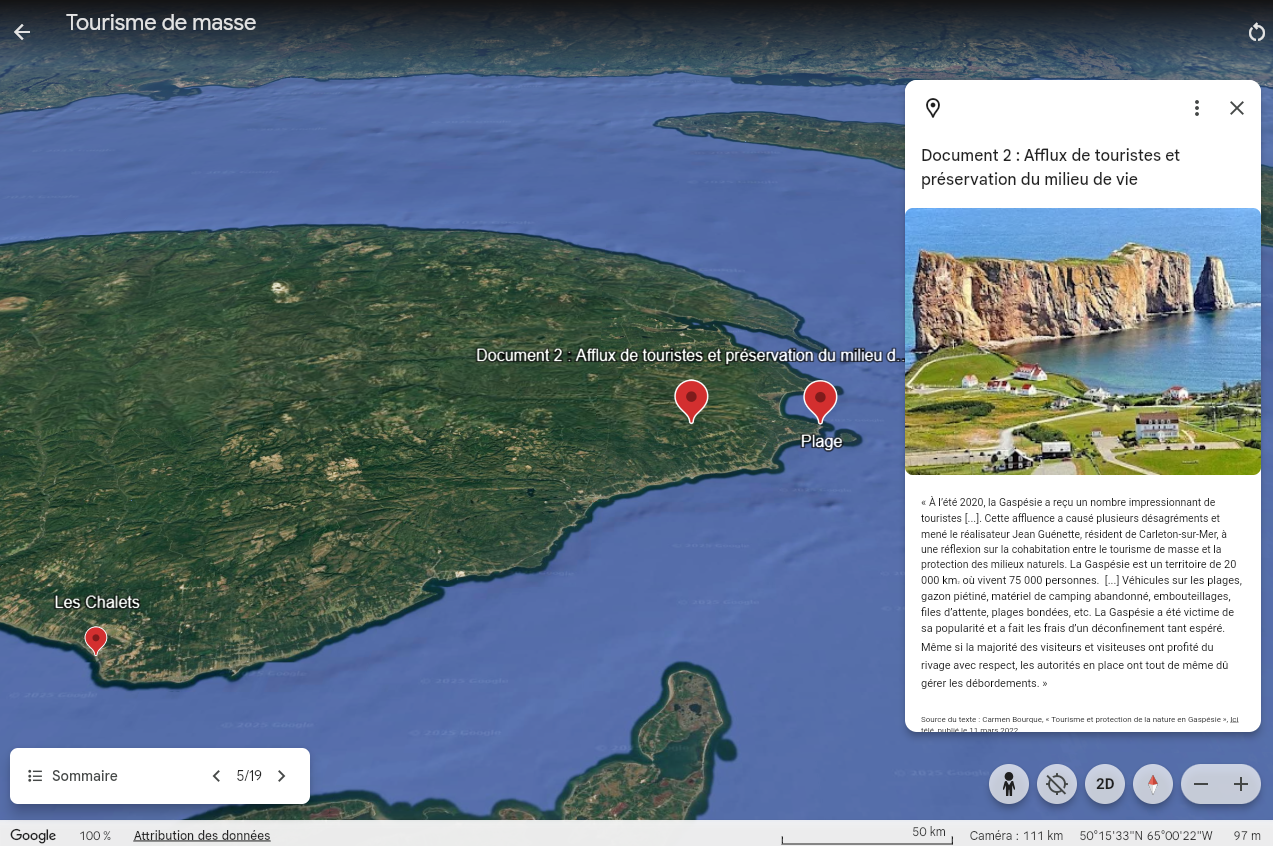Viewport: 1273px width, 846px height.
Task: Click the restart presentation icon
Action: 1256,33
